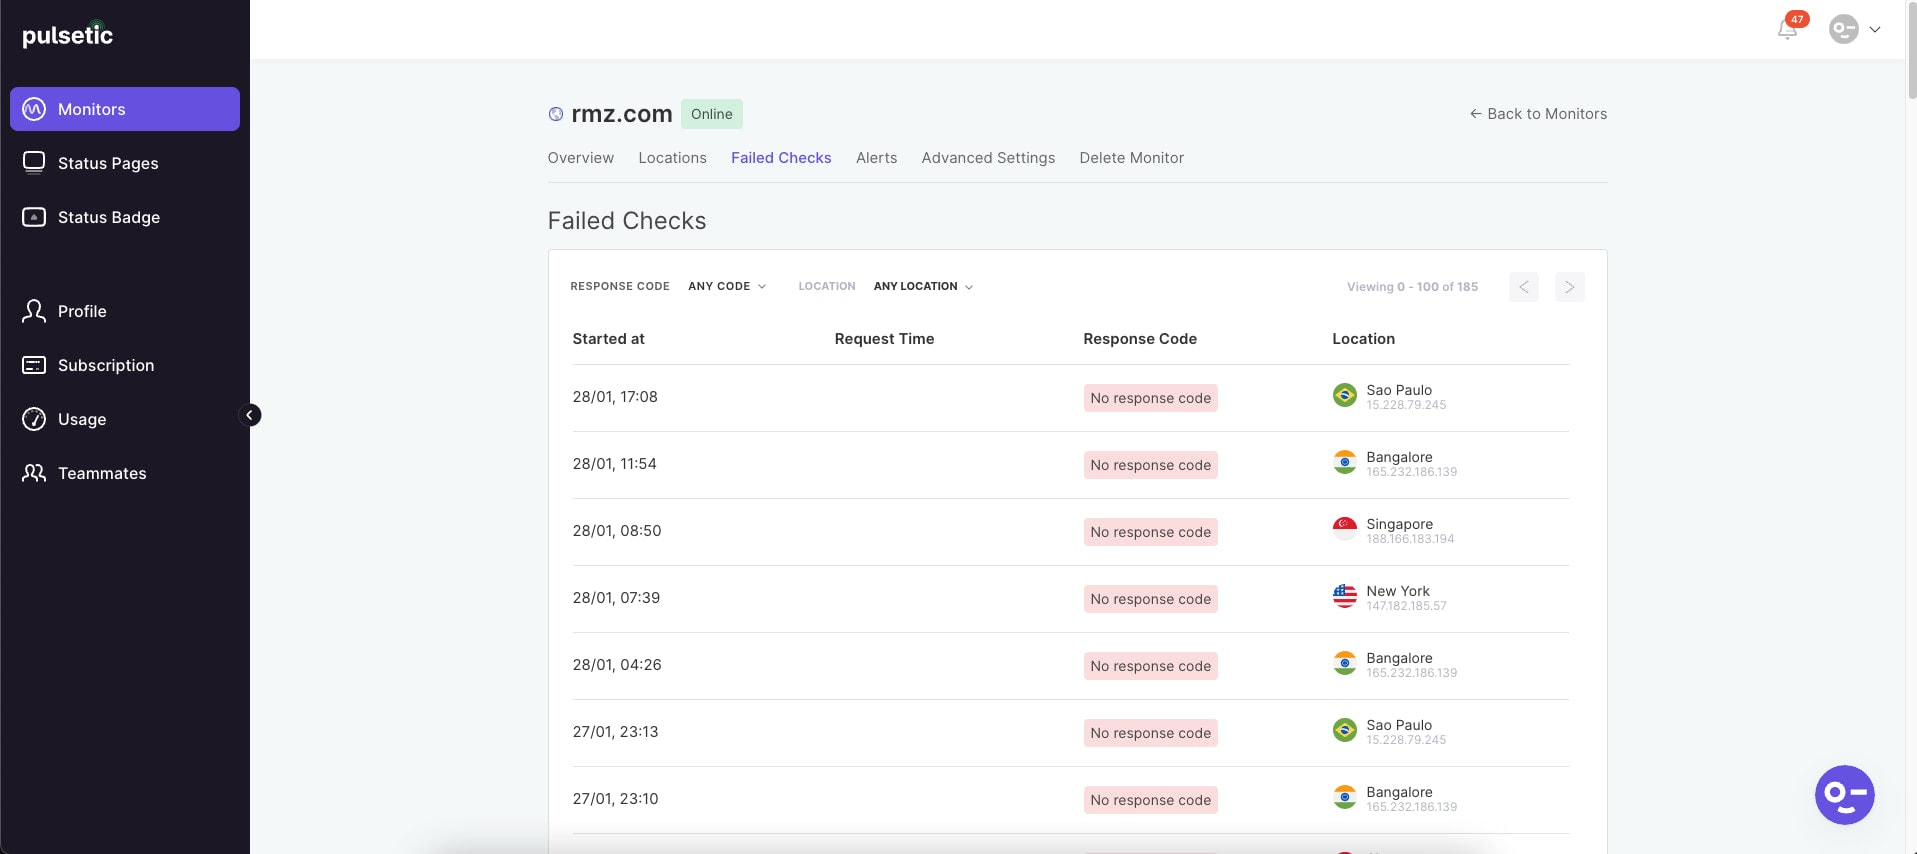Click the US flag next to New York
The image size is (1917, 854).
click(x=1345, y=596)
